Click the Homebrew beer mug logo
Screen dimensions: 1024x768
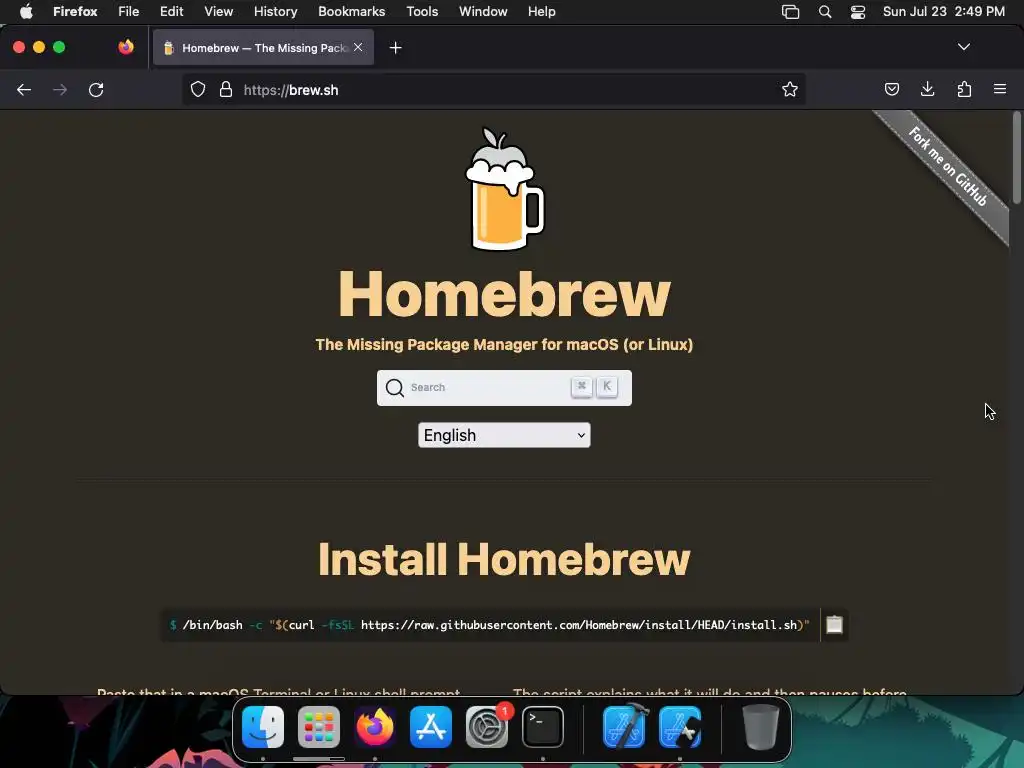pyautogui.click(x=504, y=189)
